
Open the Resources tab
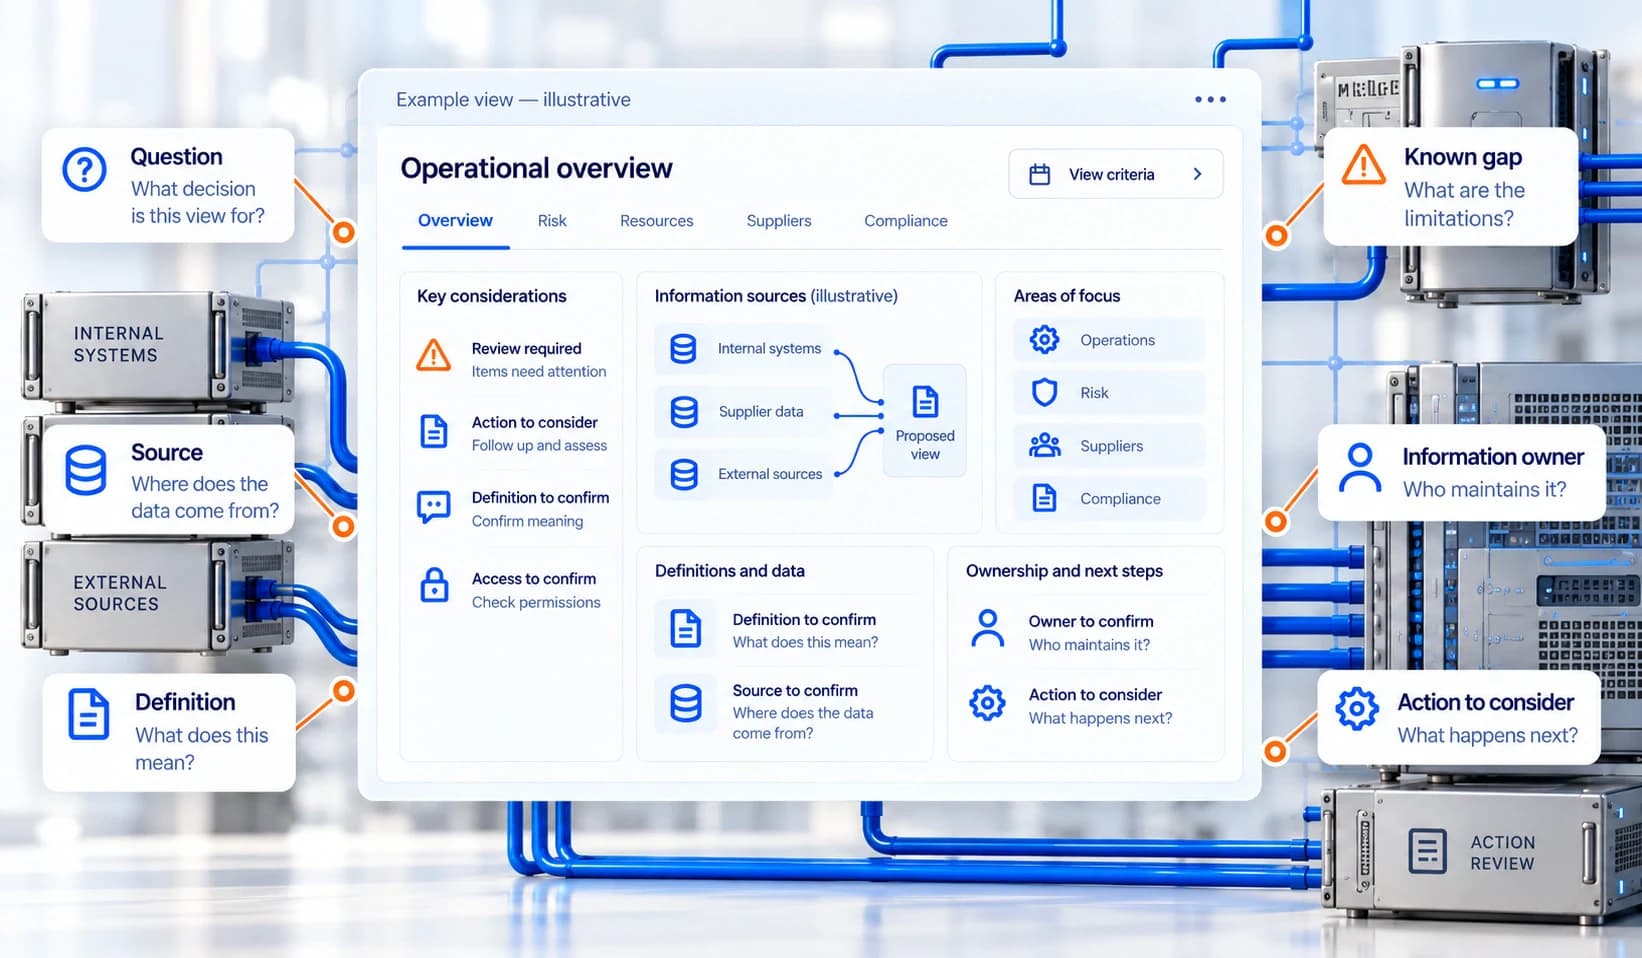(x=656, y=221)
